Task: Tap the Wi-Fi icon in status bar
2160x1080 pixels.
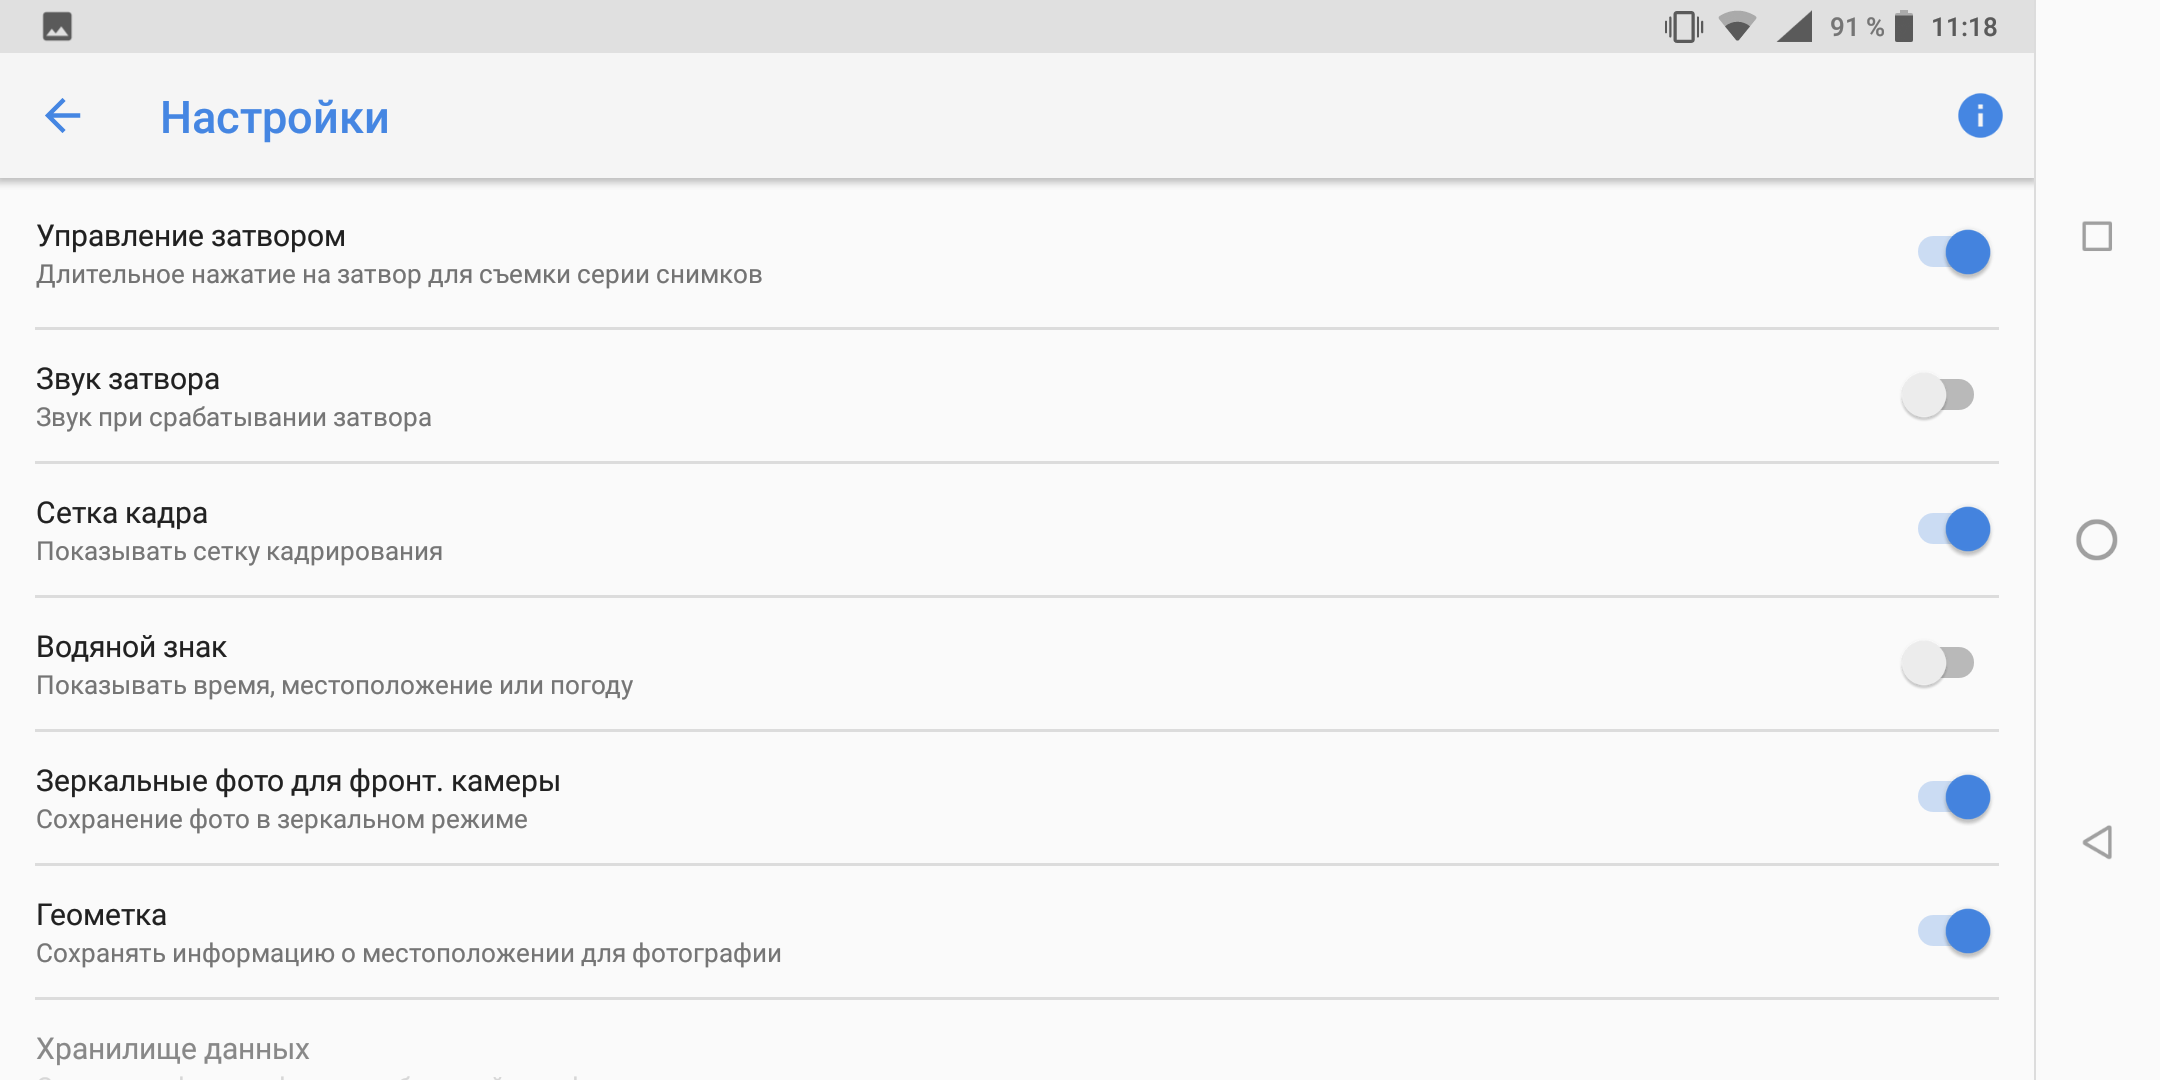Action: pyautogui.click(x=1737, y=27)
